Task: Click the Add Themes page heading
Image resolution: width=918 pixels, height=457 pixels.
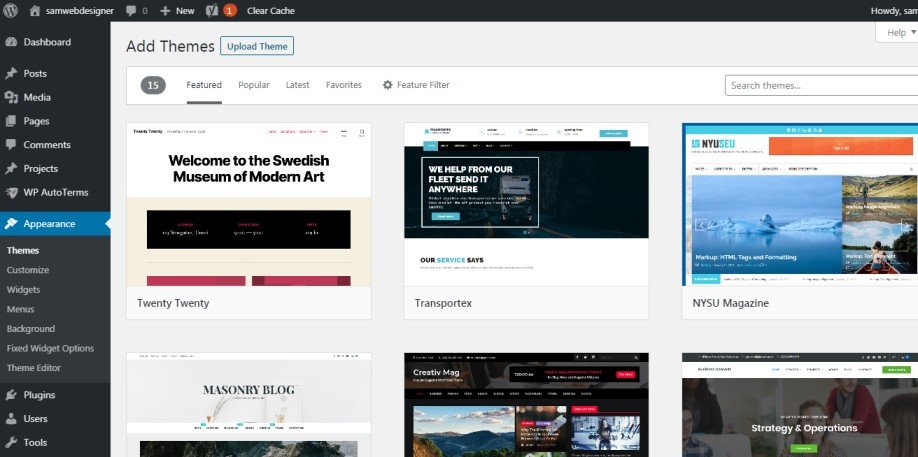Action: tap(170, 46)
